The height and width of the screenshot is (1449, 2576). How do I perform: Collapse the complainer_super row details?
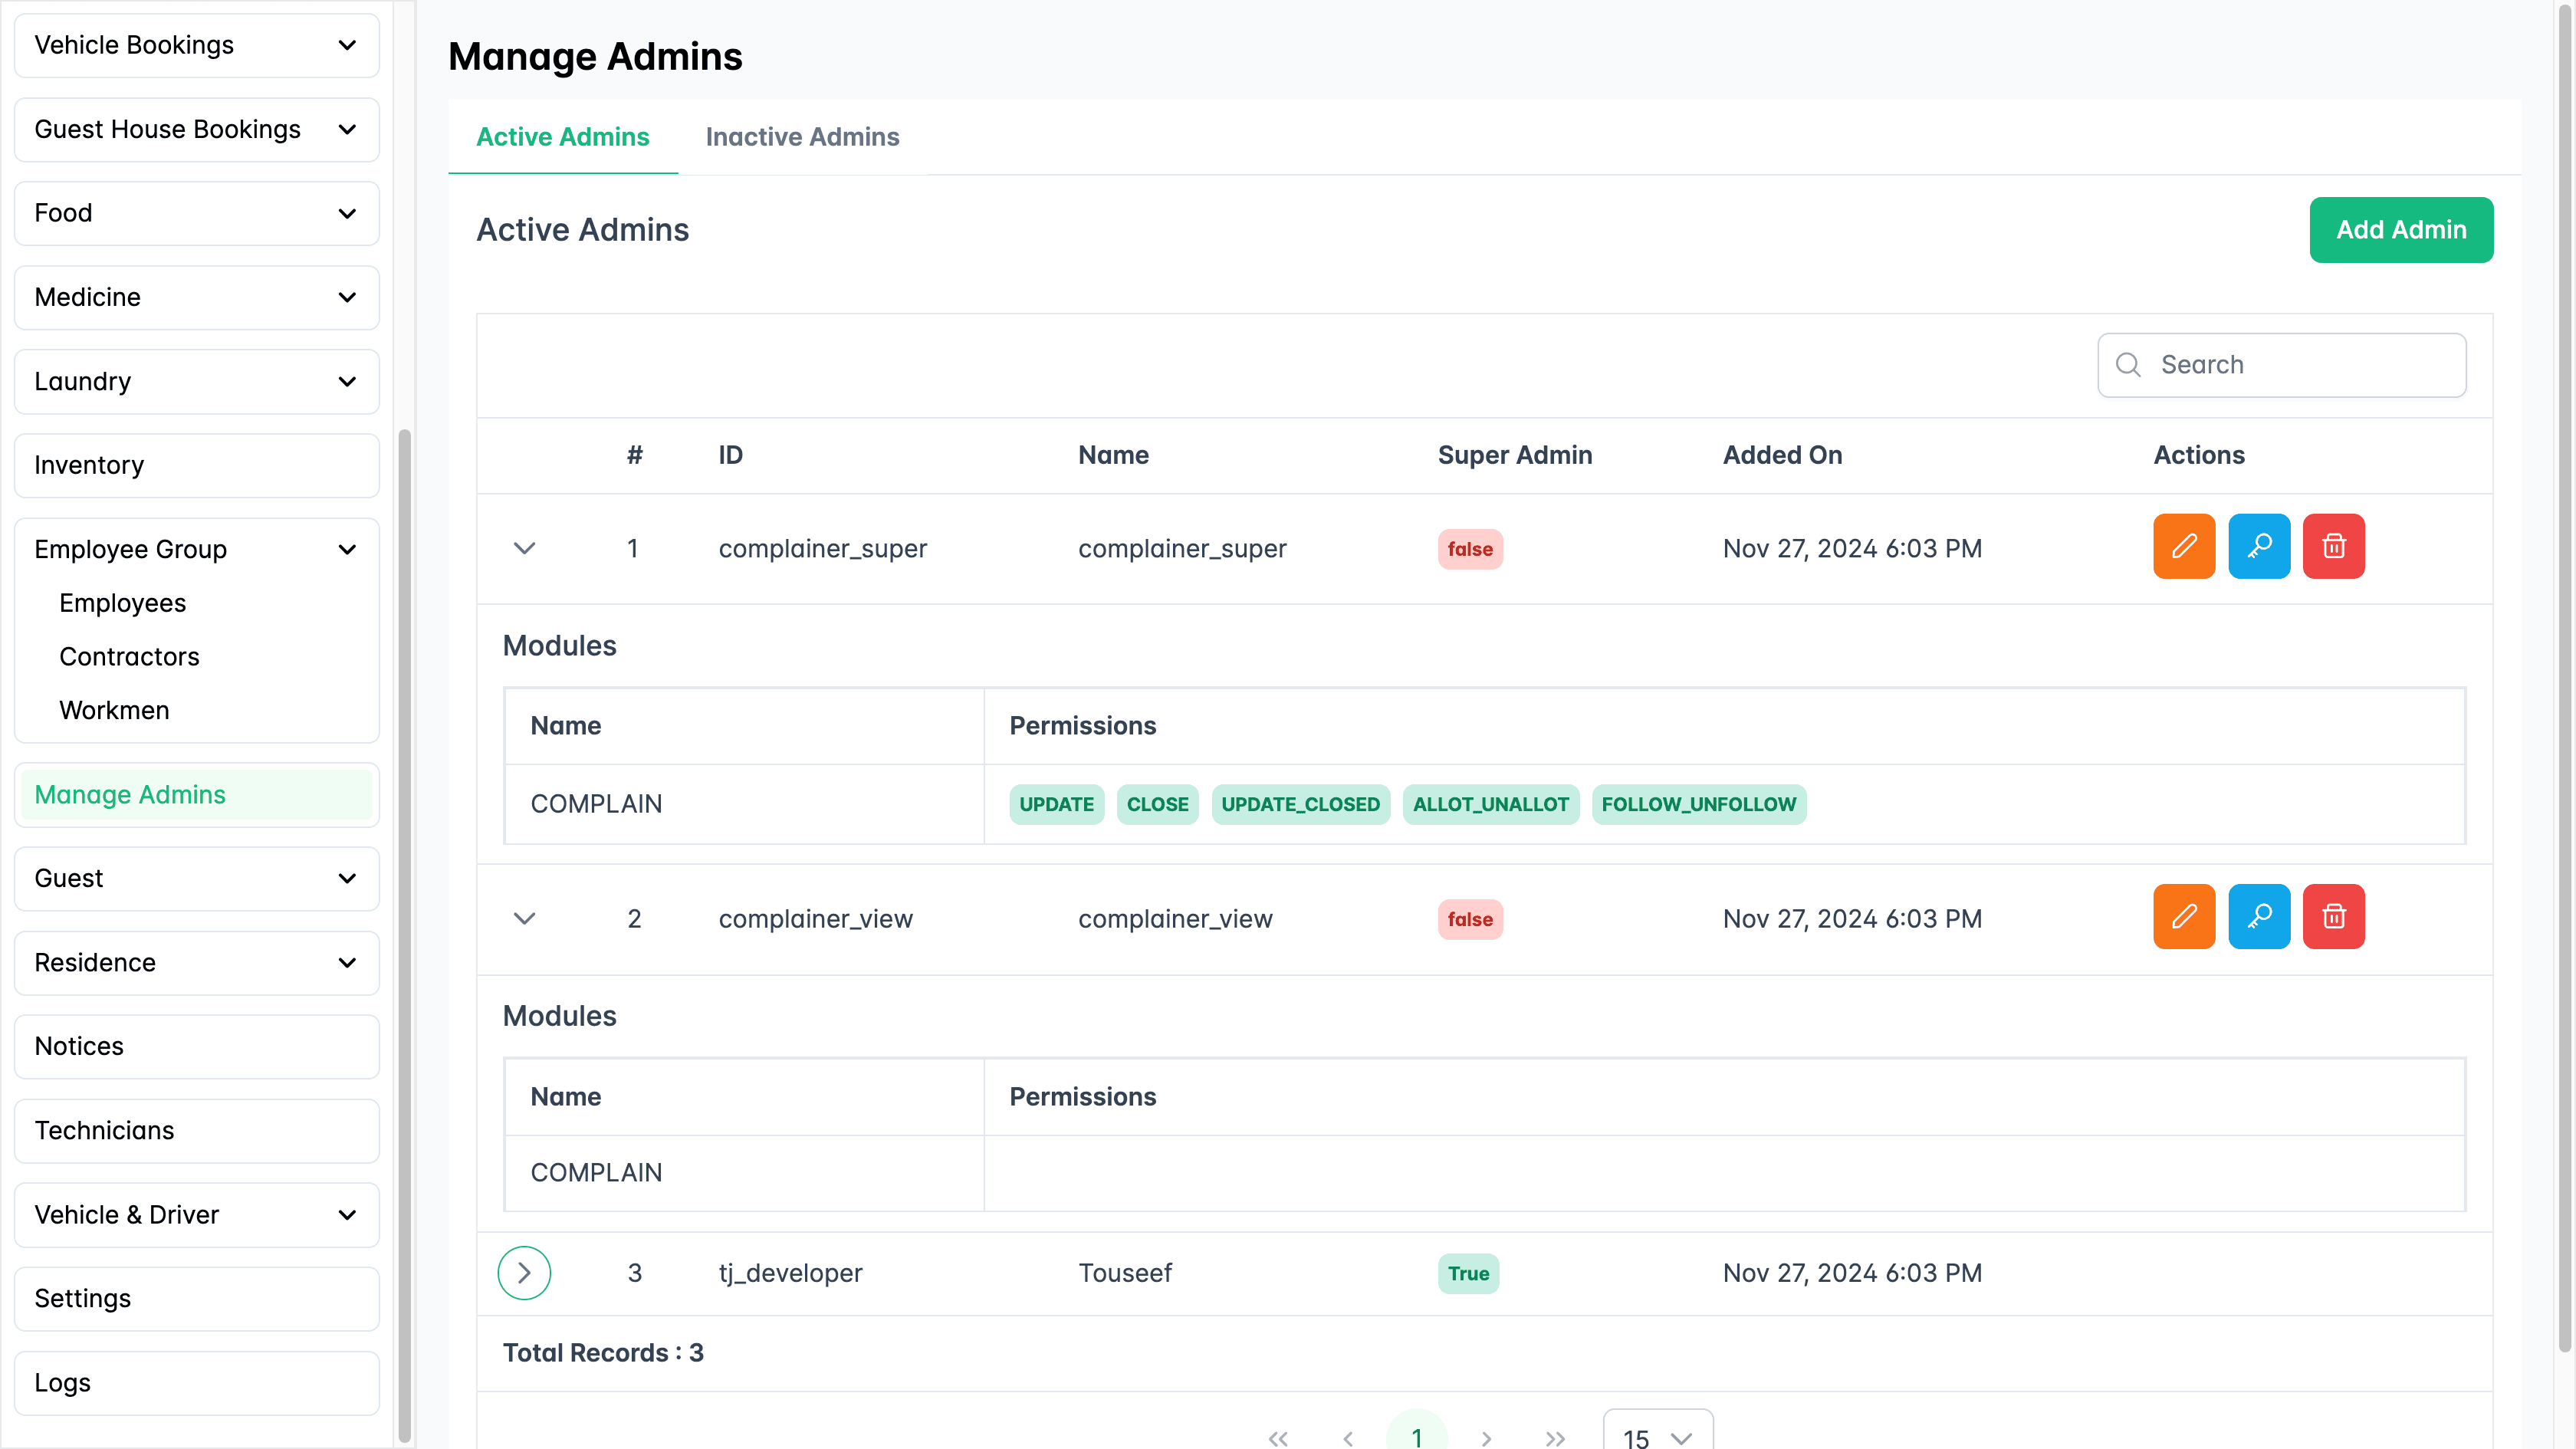pos(524,547)
